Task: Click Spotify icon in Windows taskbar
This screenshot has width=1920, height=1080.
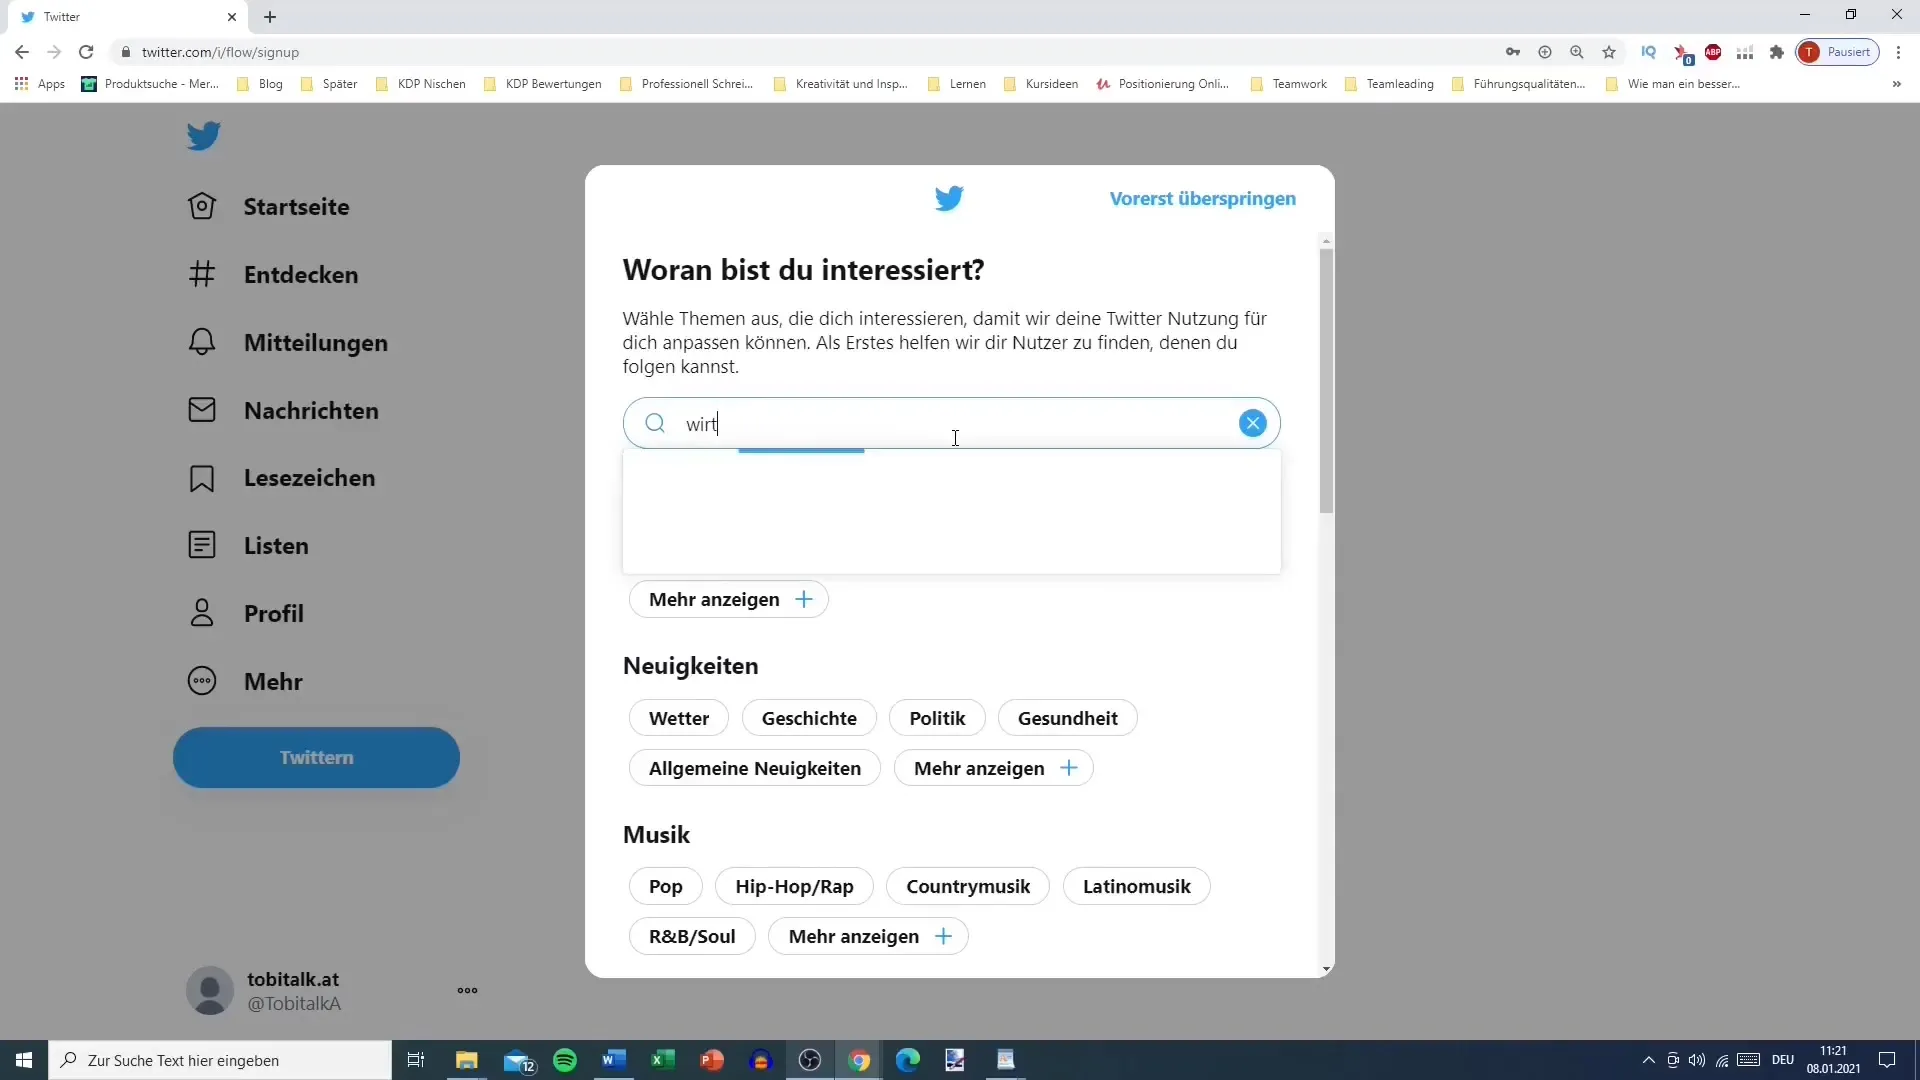Action: 564,1059
